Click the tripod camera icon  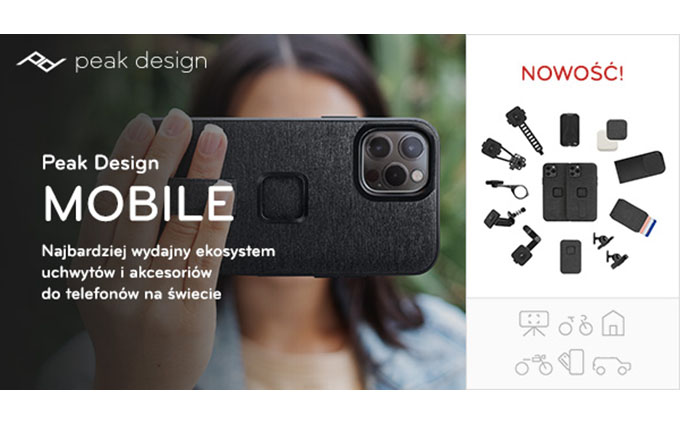click(534, 323)
